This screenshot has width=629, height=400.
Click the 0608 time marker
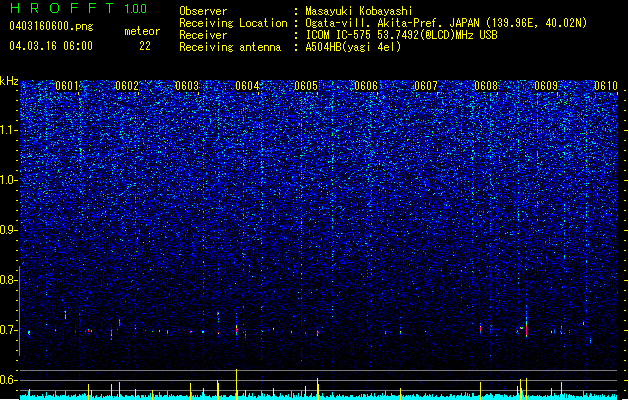click(486, 86)
